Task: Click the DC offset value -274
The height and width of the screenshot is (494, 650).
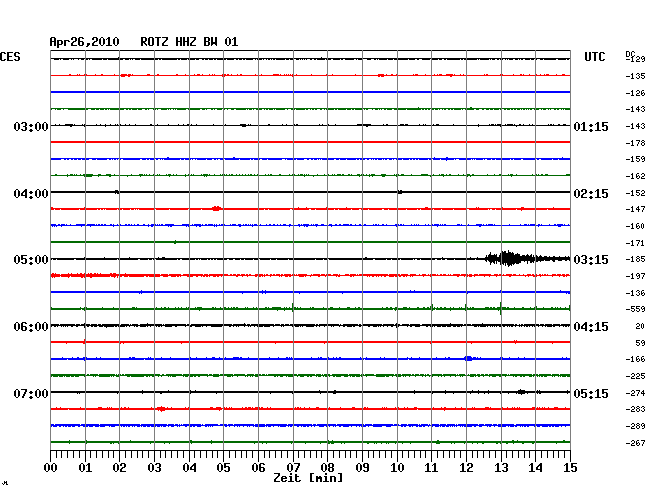Action: pos(635,393)
